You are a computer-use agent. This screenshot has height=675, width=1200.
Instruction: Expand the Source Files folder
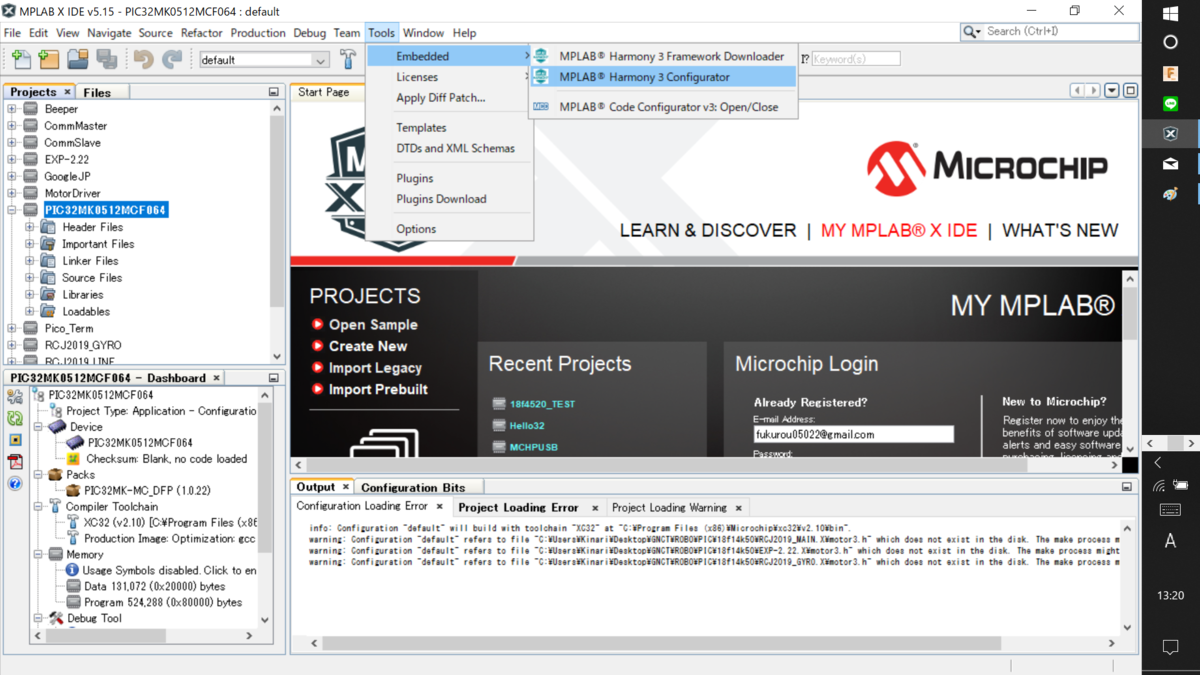coord(30,278)
